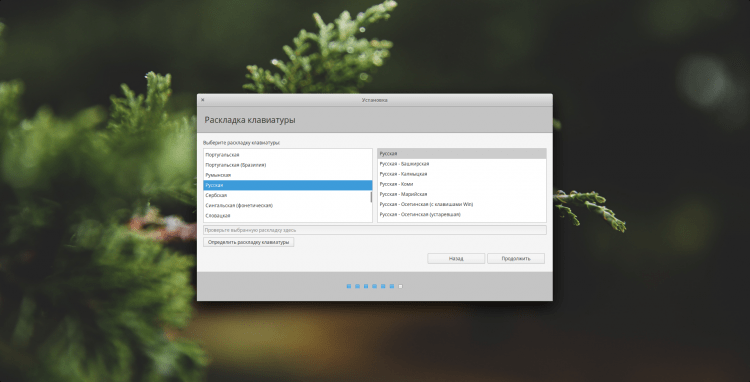The height and width of the screenshot is (382, 750).
Task: Click the Продолжить button
Action: coord(516,258)
